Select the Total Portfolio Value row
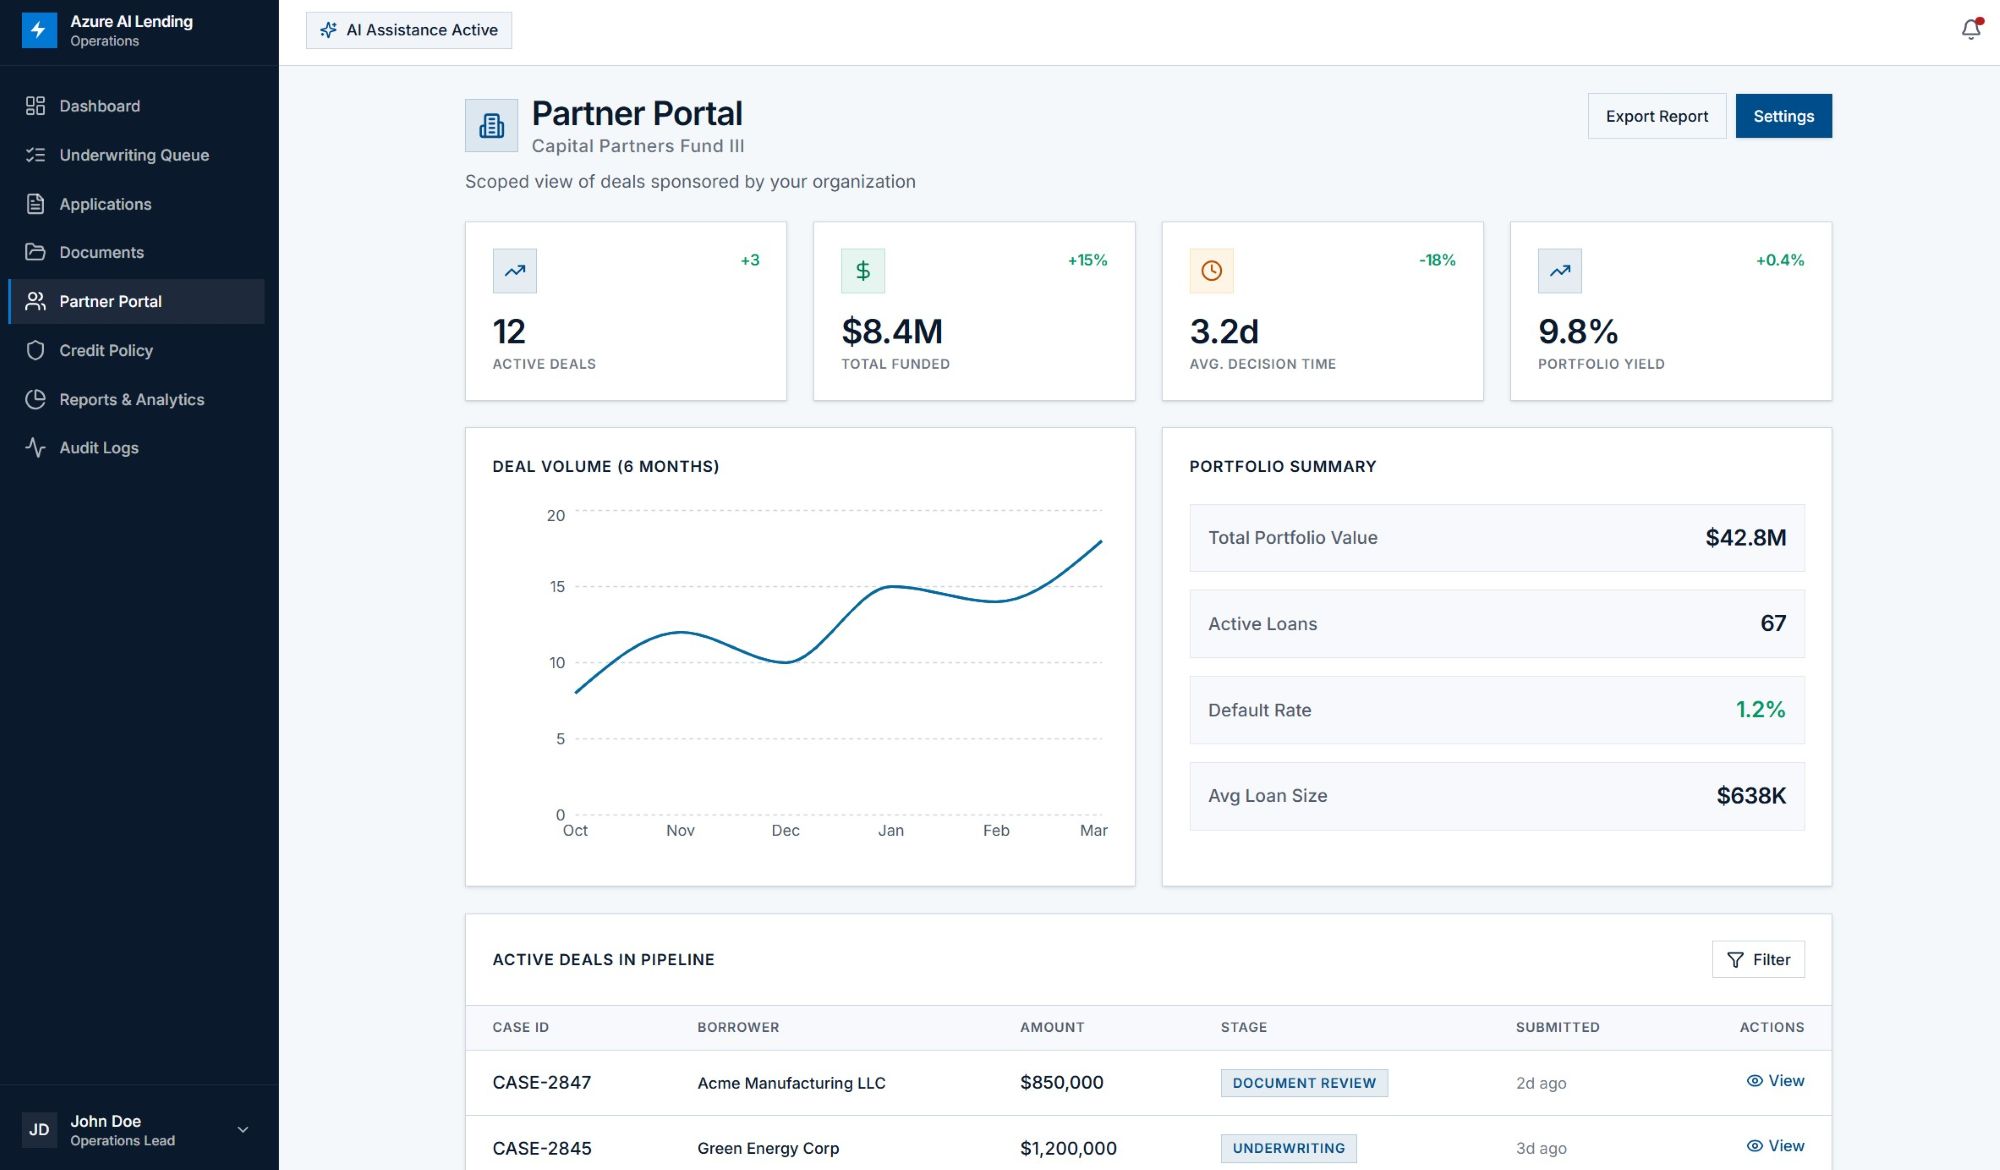 tap(1497, 538)
